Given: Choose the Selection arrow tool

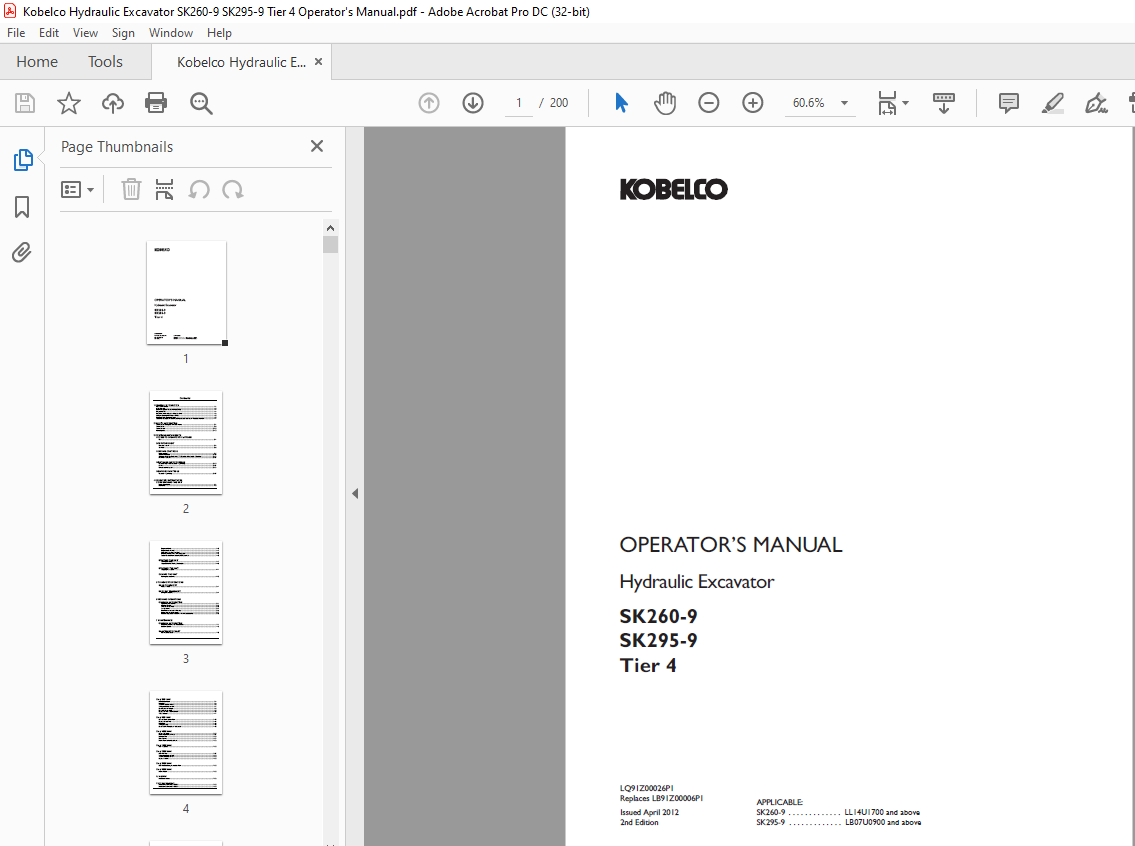Looking at the screenshot, I should [x=621, y=103].
